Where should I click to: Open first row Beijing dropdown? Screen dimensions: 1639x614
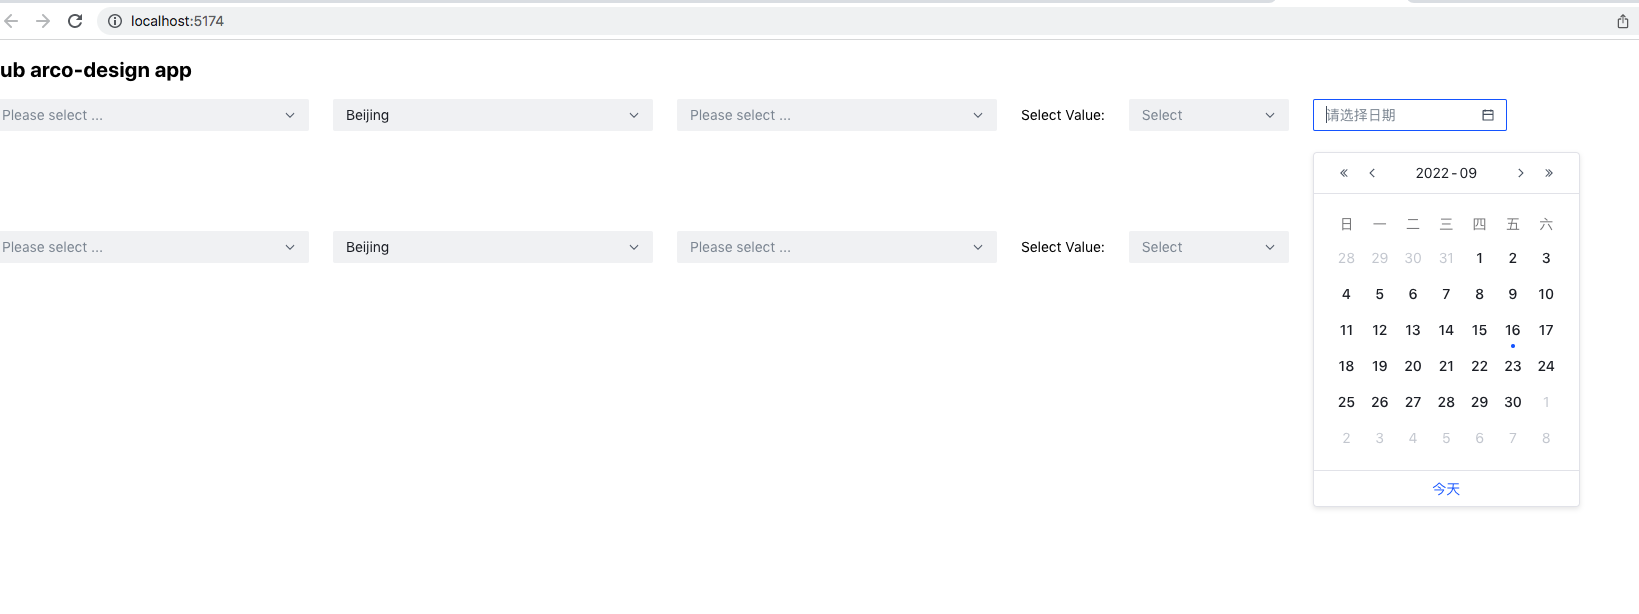click(x=493, y=115)
